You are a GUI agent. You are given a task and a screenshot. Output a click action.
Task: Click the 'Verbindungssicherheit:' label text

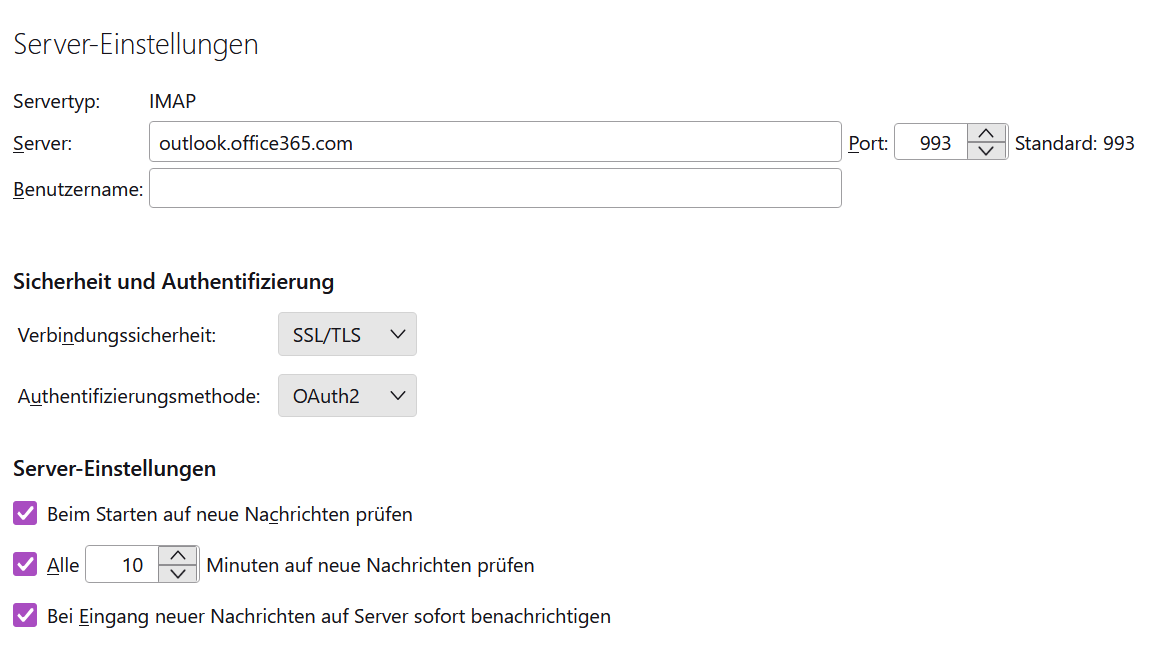[117, 336]
